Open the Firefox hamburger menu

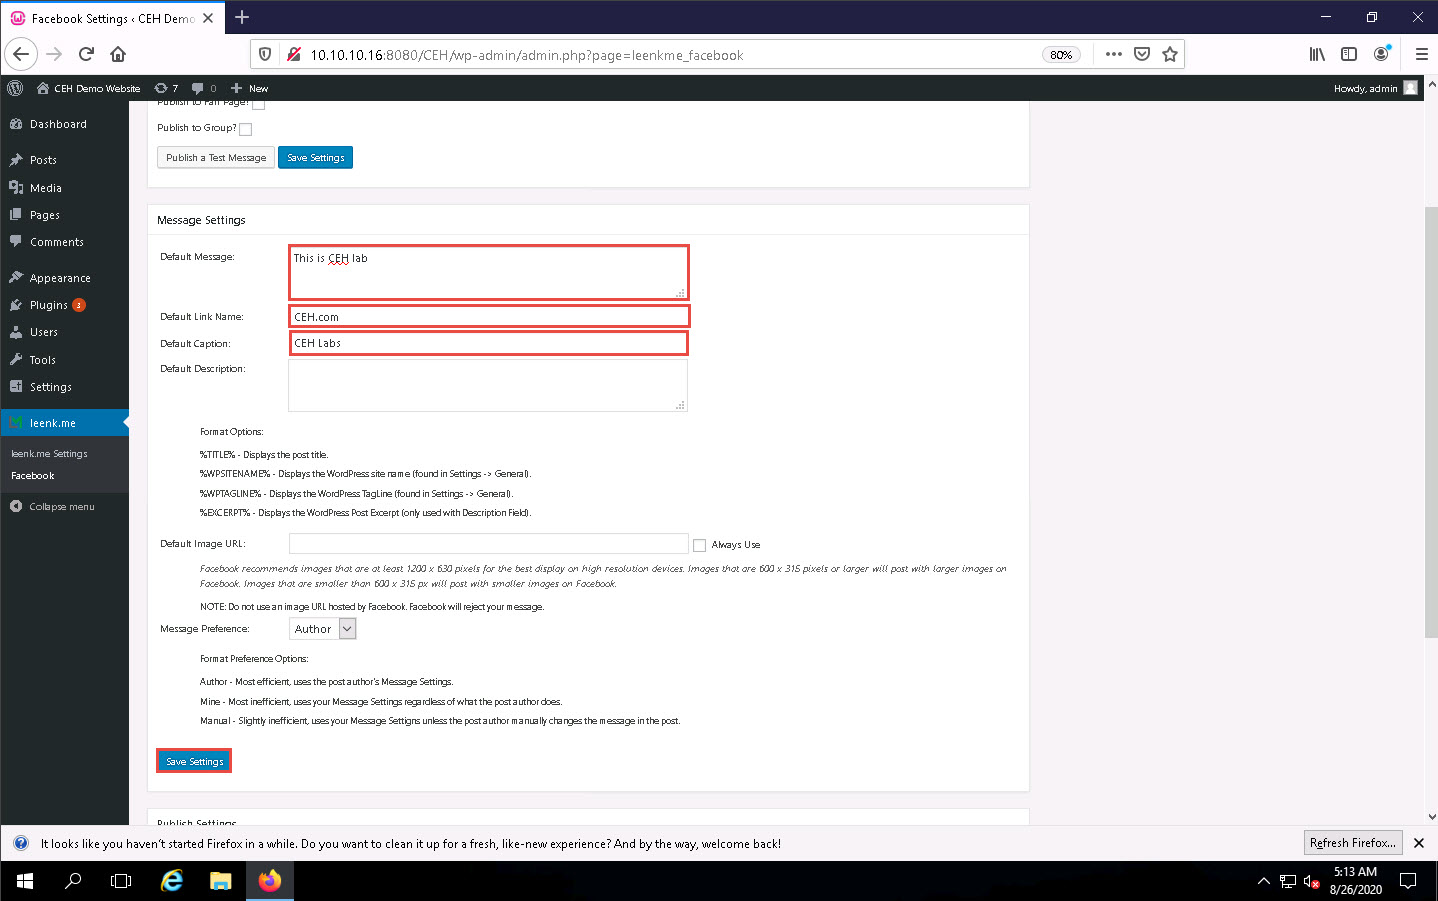(x=1421, y=54)
